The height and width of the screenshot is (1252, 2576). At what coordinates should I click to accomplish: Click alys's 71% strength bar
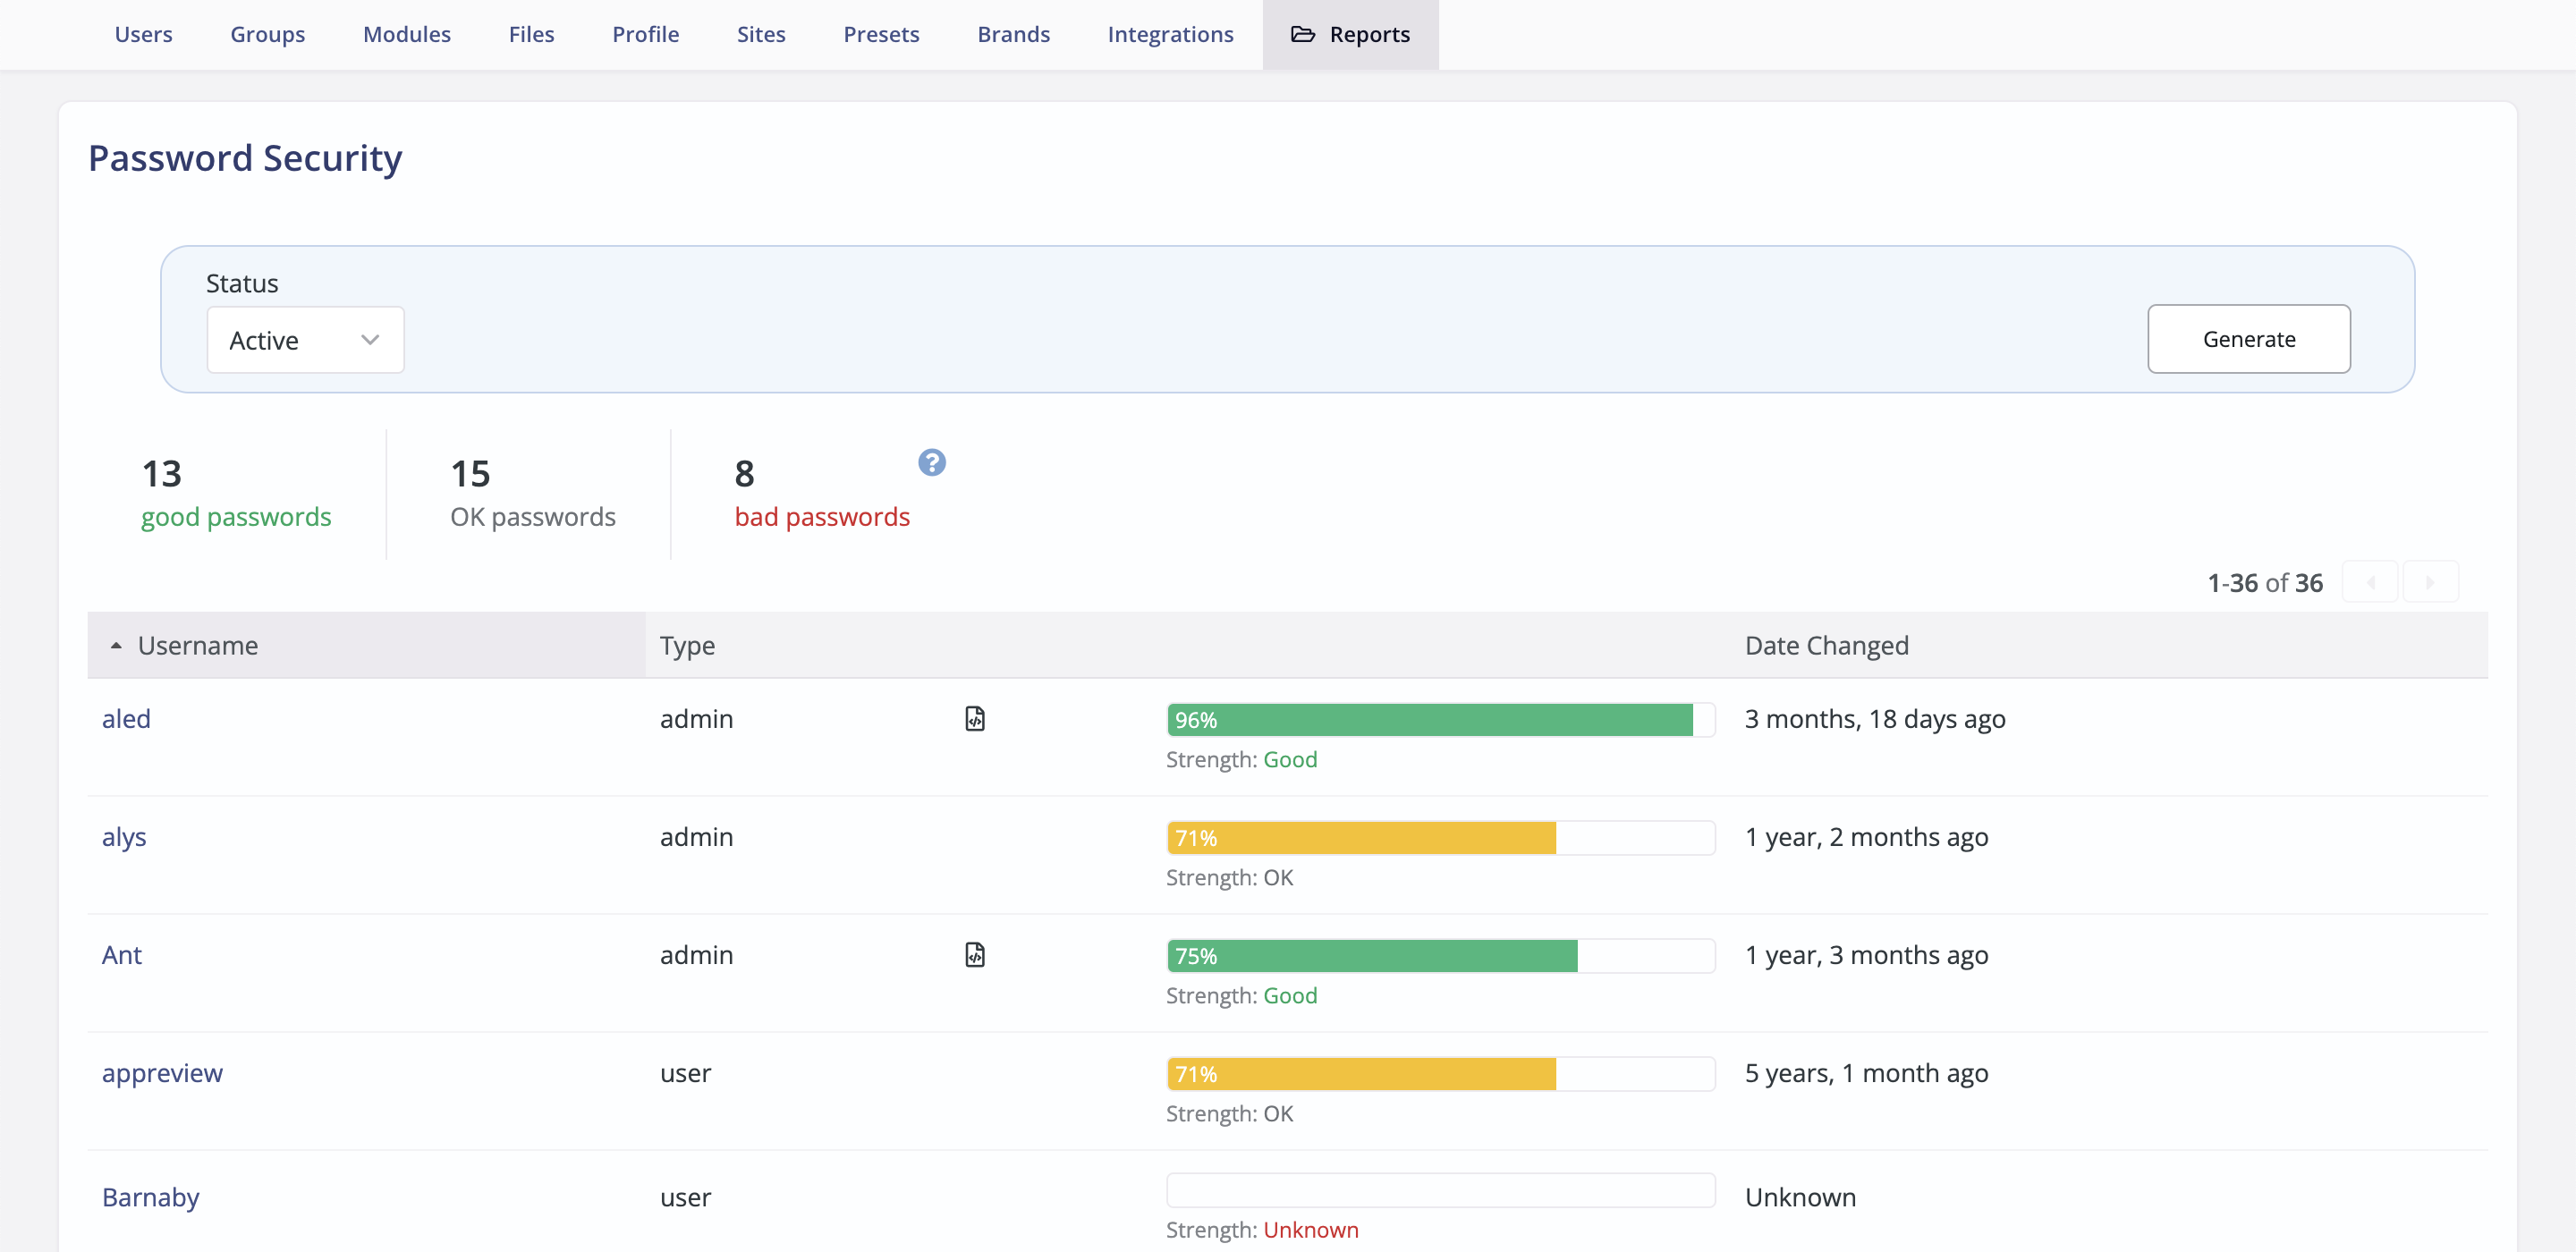pyautogui.click(x=1360, y=837)
